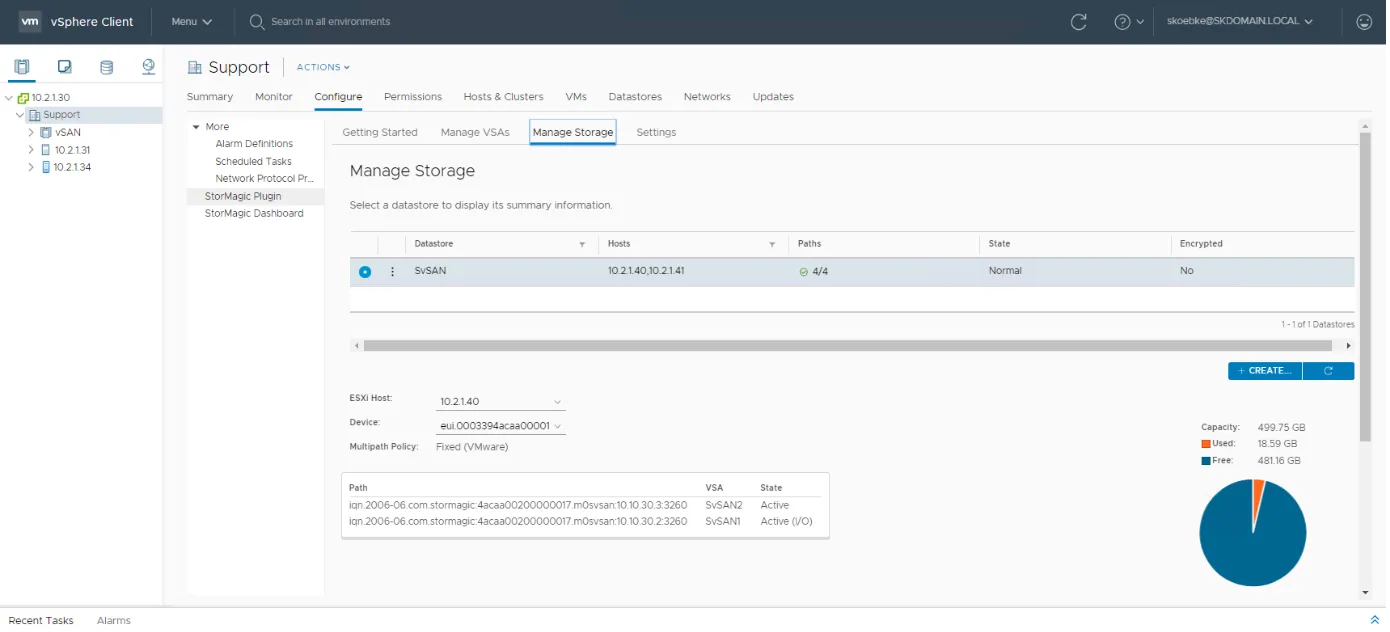Click the Datastore column filter icon
1390x632 pixels.
[x=582, y=244]
